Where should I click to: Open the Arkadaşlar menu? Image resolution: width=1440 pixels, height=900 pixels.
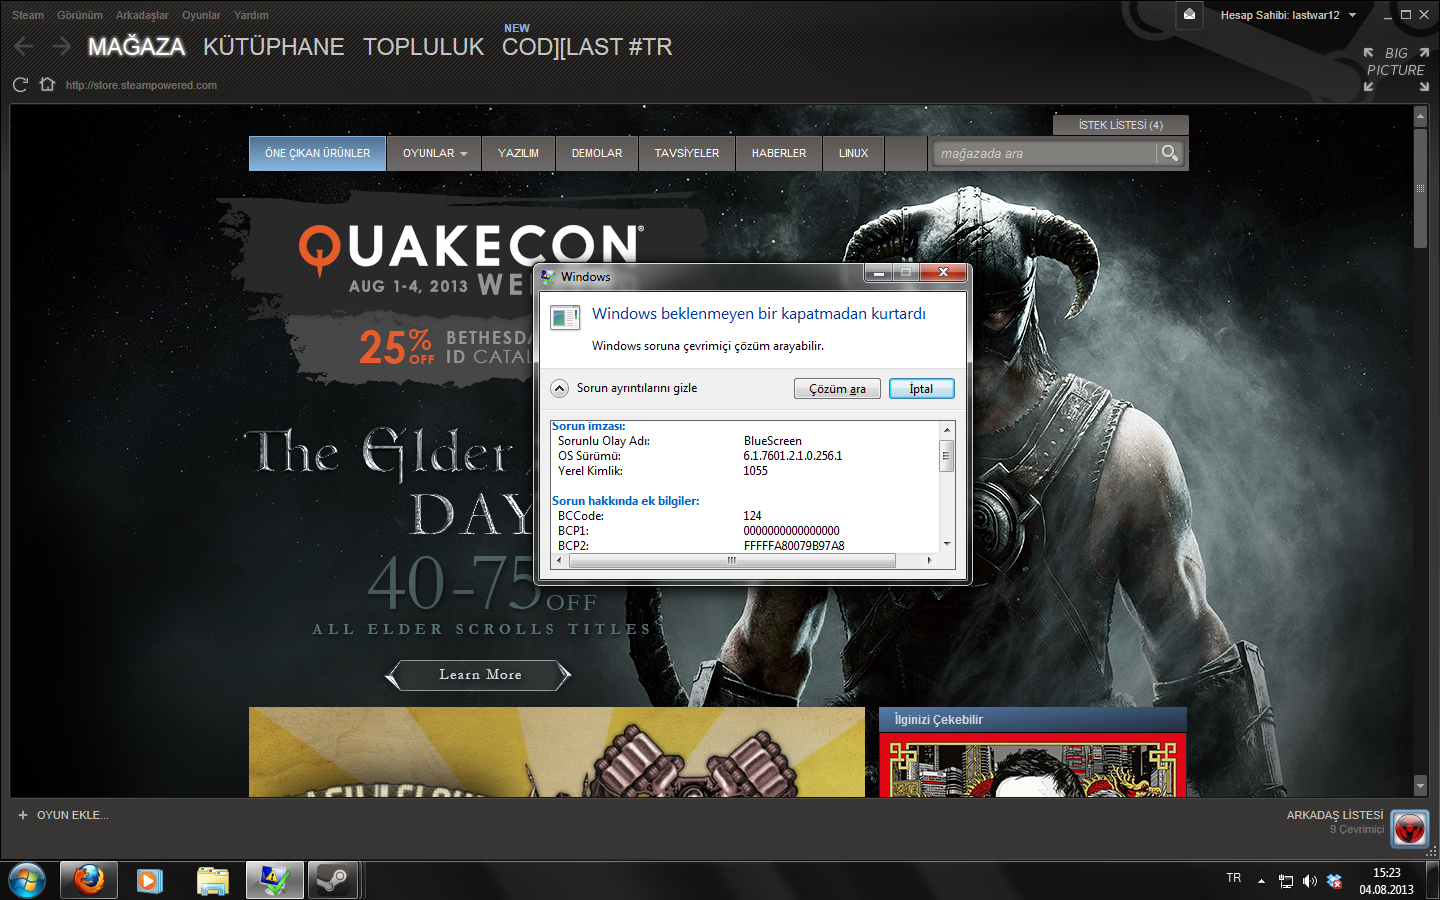click(x=142, y=15)
